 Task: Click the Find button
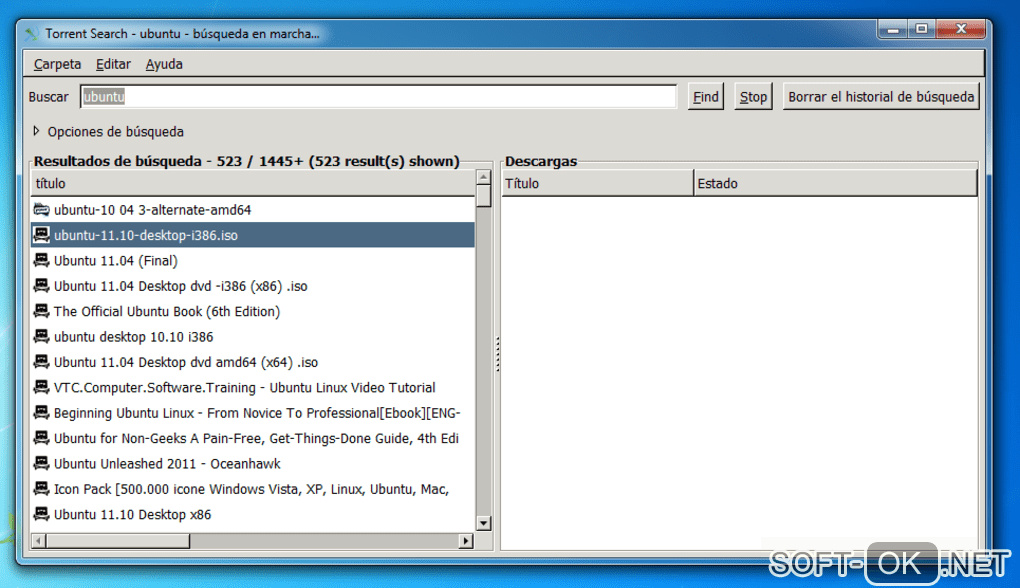pos(706,97)
